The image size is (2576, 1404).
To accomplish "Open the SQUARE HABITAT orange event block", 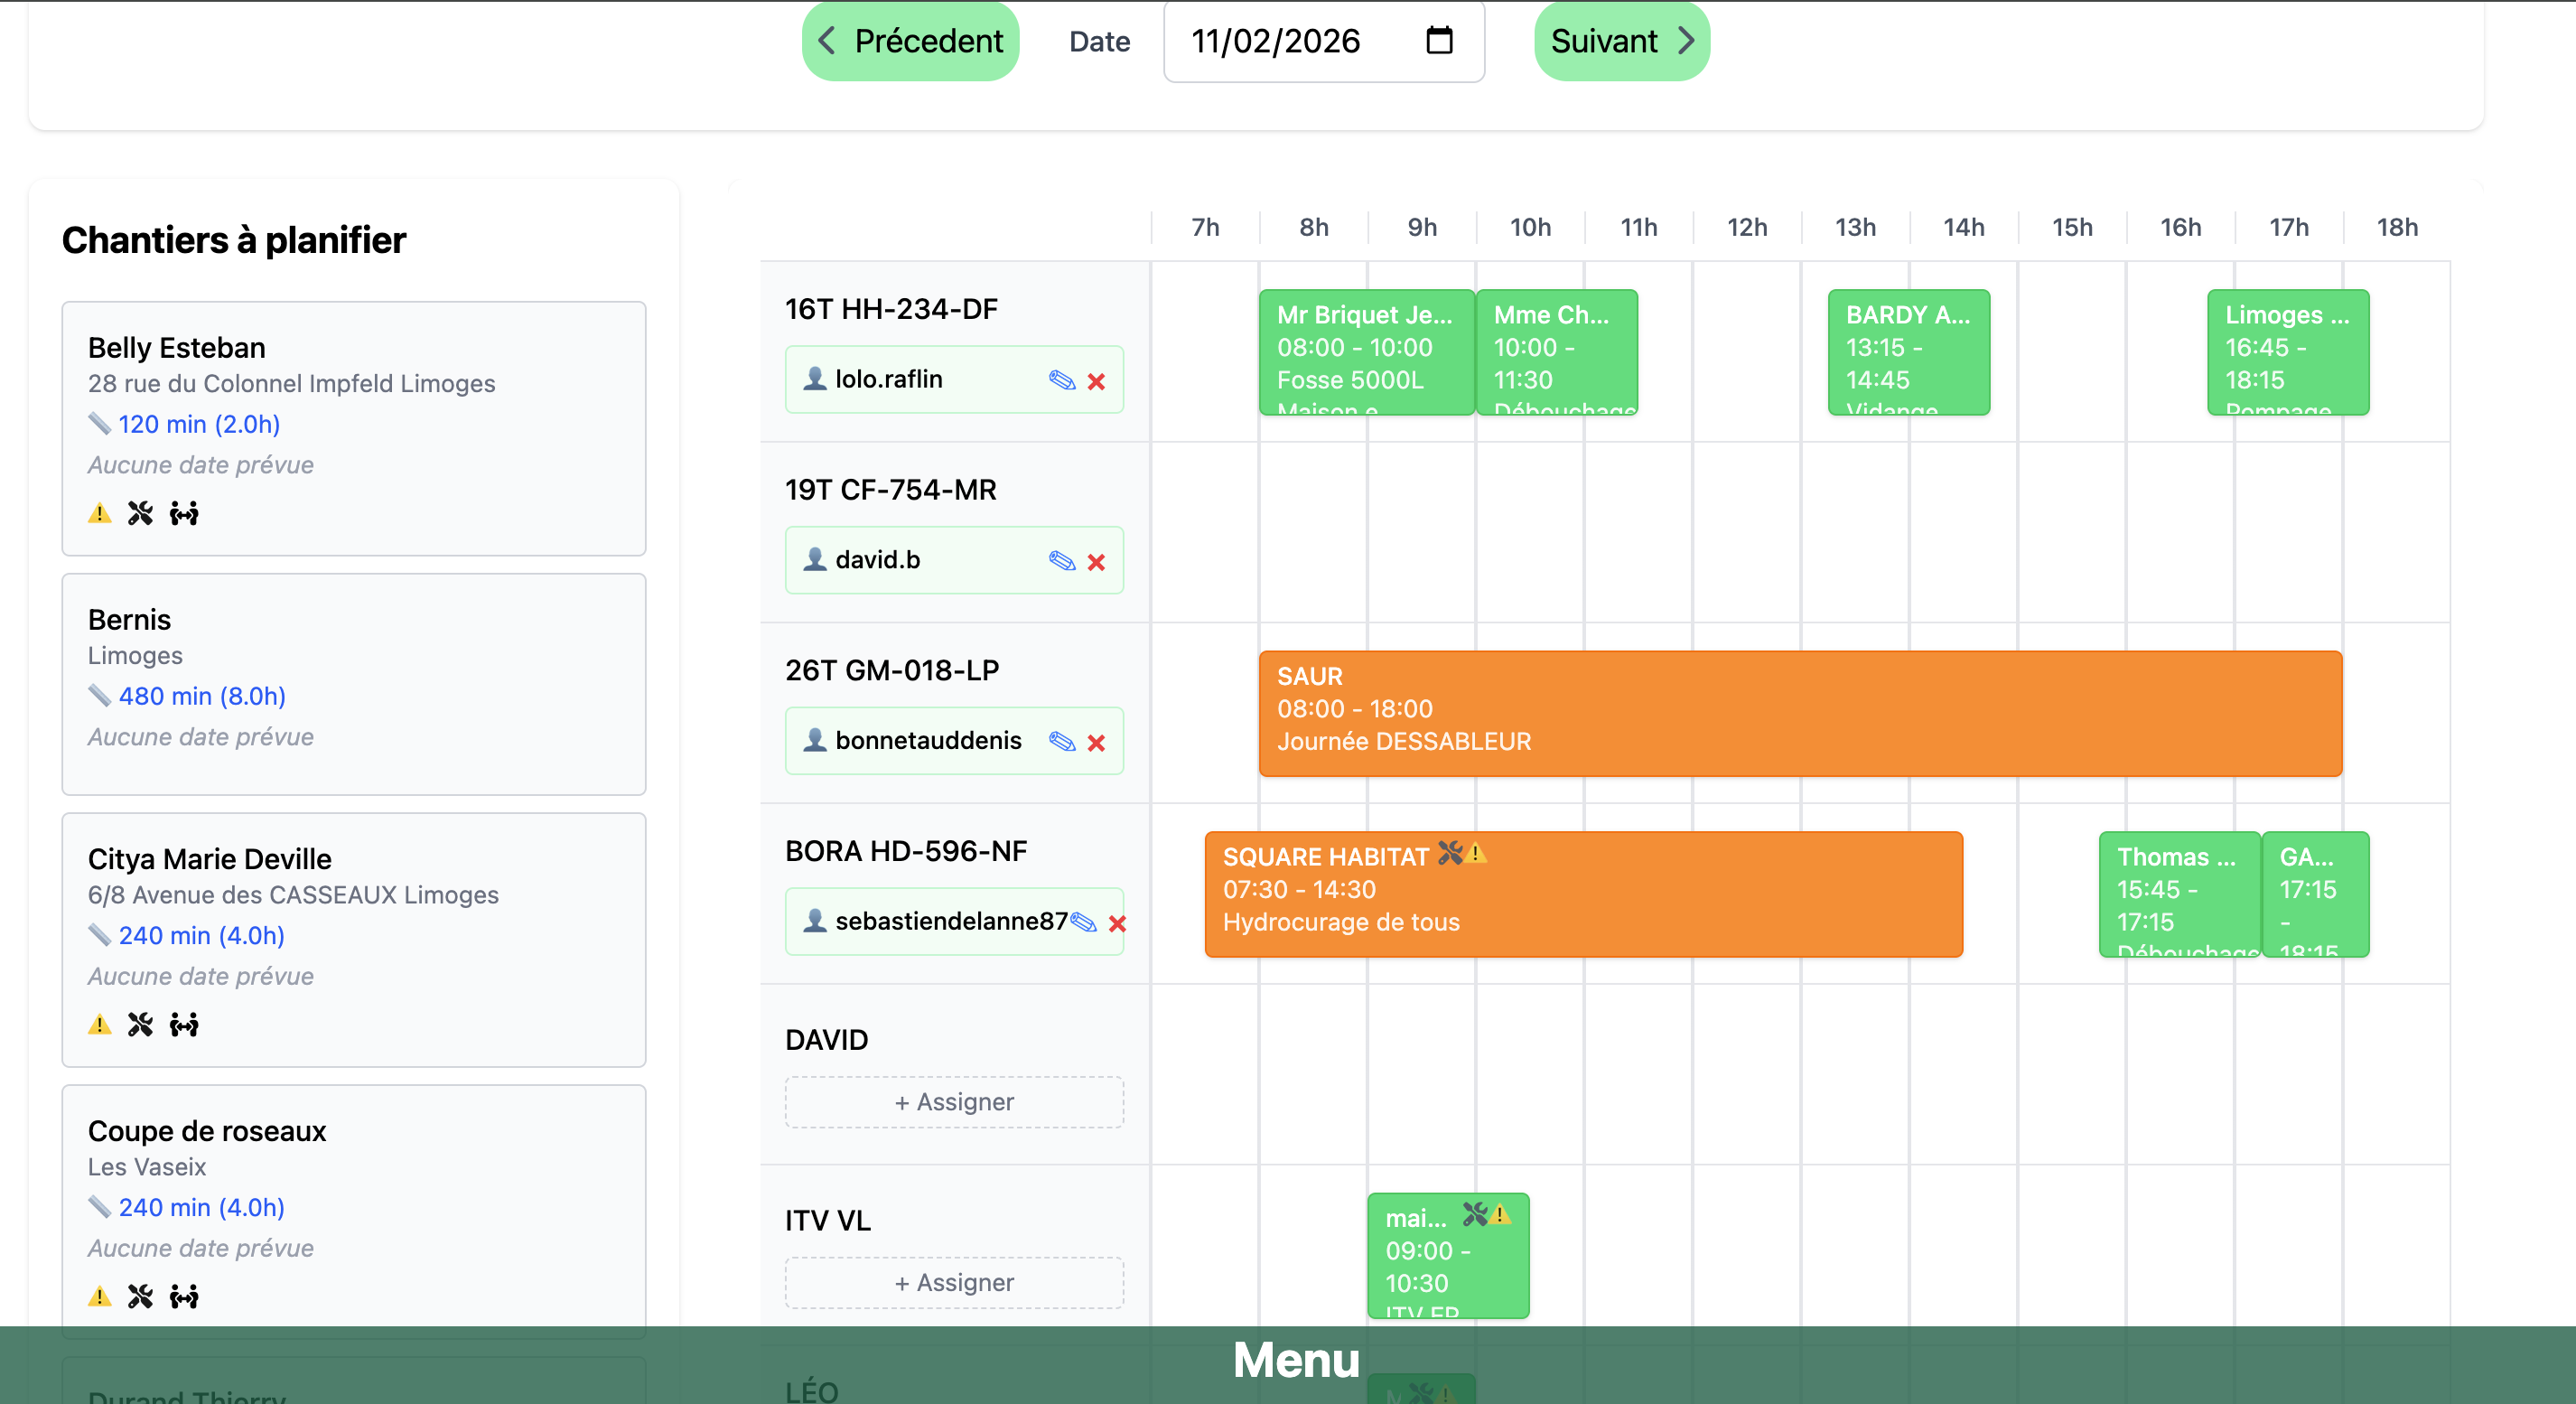I will (1582, 893).
